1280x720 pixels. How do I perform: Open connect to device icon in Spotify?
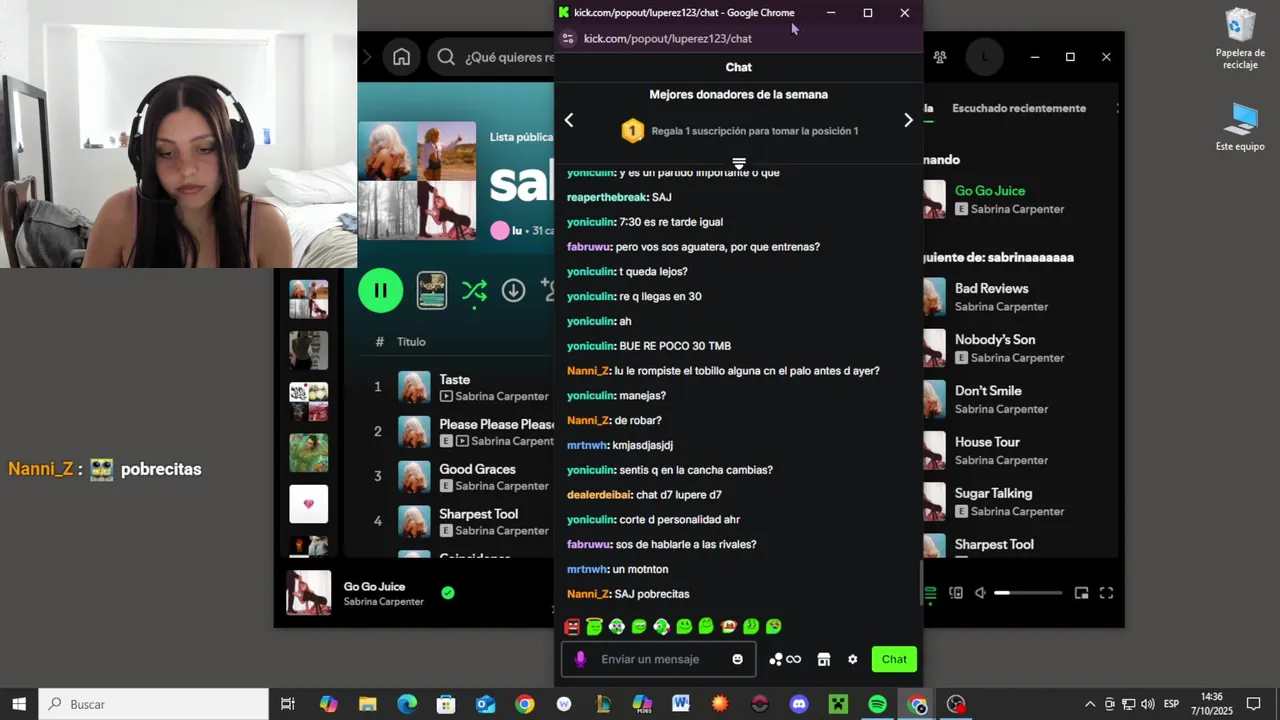956,593
